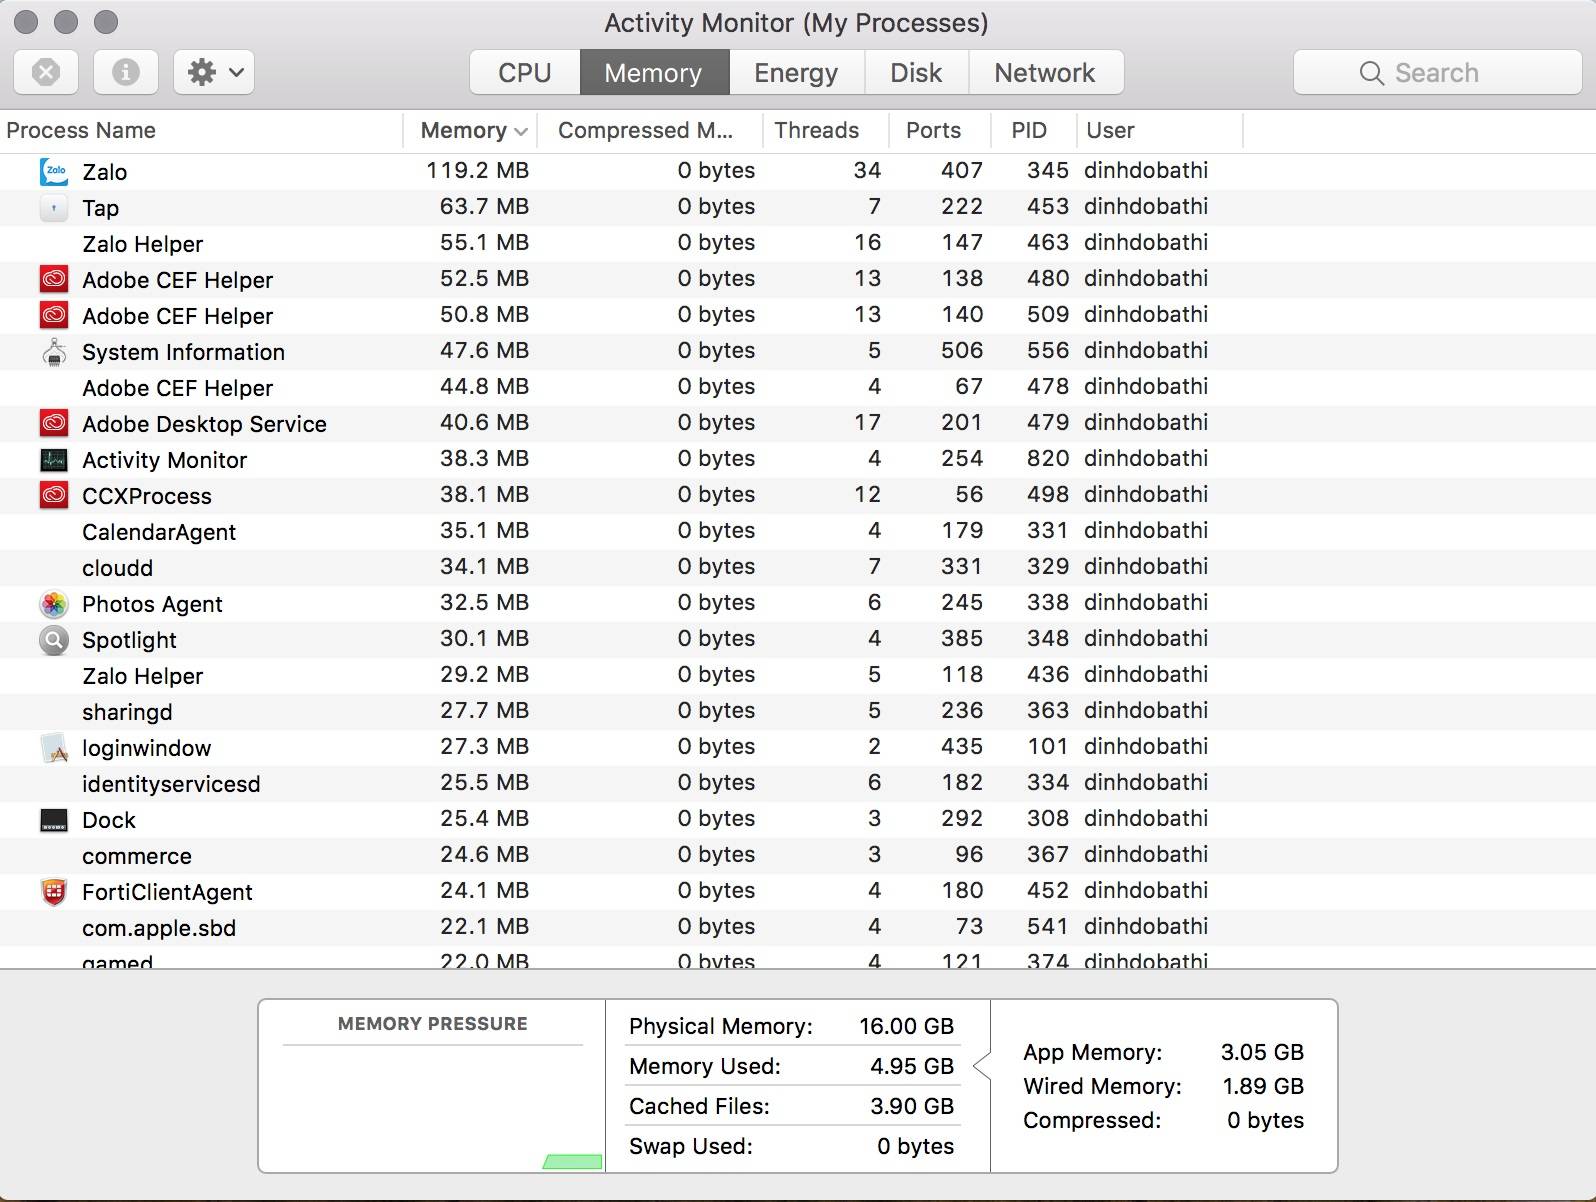Sort by Compressed Memory column header
1596x1202 pixels.
pyautogui.click(x=650, y=130)
